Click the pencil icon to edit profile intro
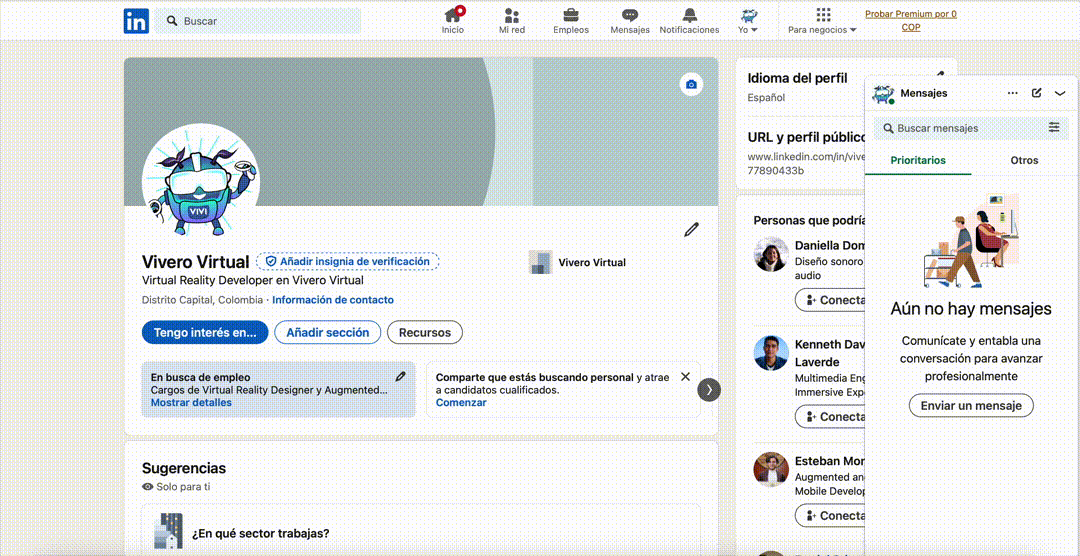 pyautogui.click(x=691, y=229)
